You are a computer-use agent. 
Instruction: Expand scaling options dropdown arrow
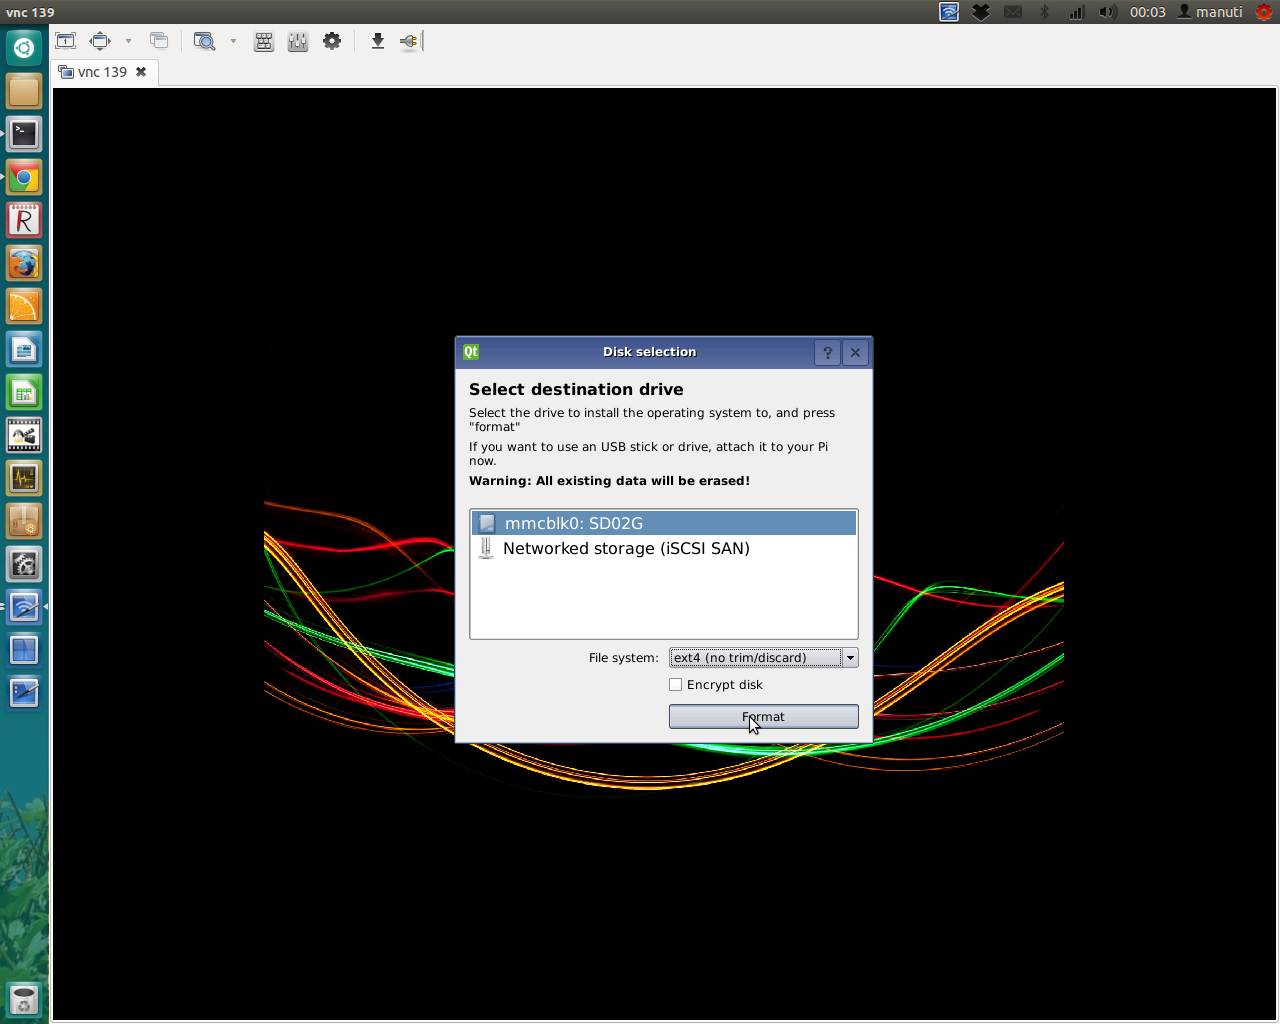click(x=233, y=41)
